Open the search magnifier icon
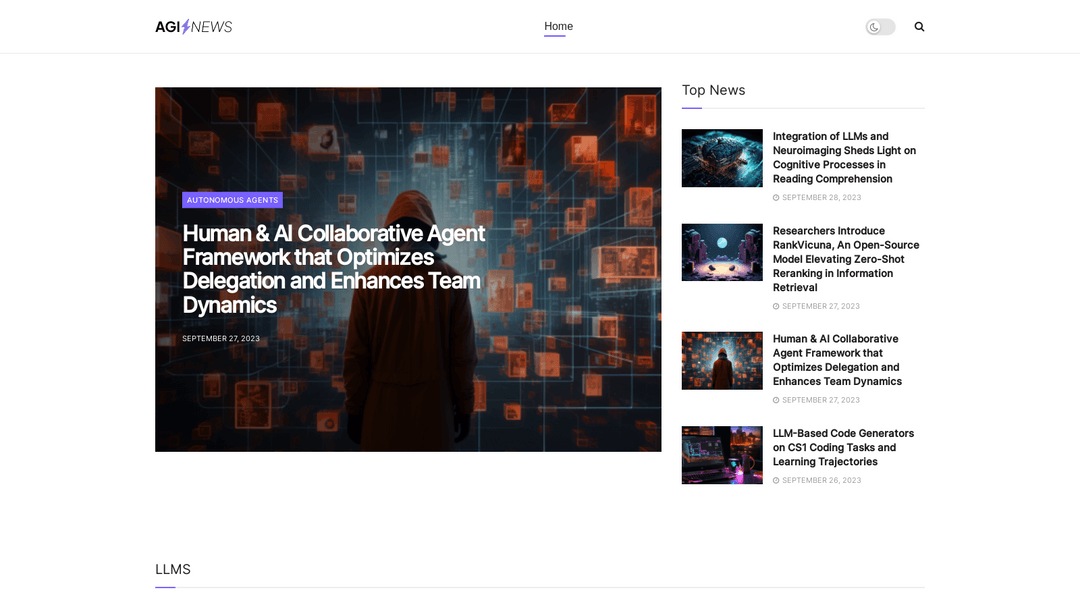Image resolution: width=1080 pixels, height=608 pixels. tap(919, 27)
